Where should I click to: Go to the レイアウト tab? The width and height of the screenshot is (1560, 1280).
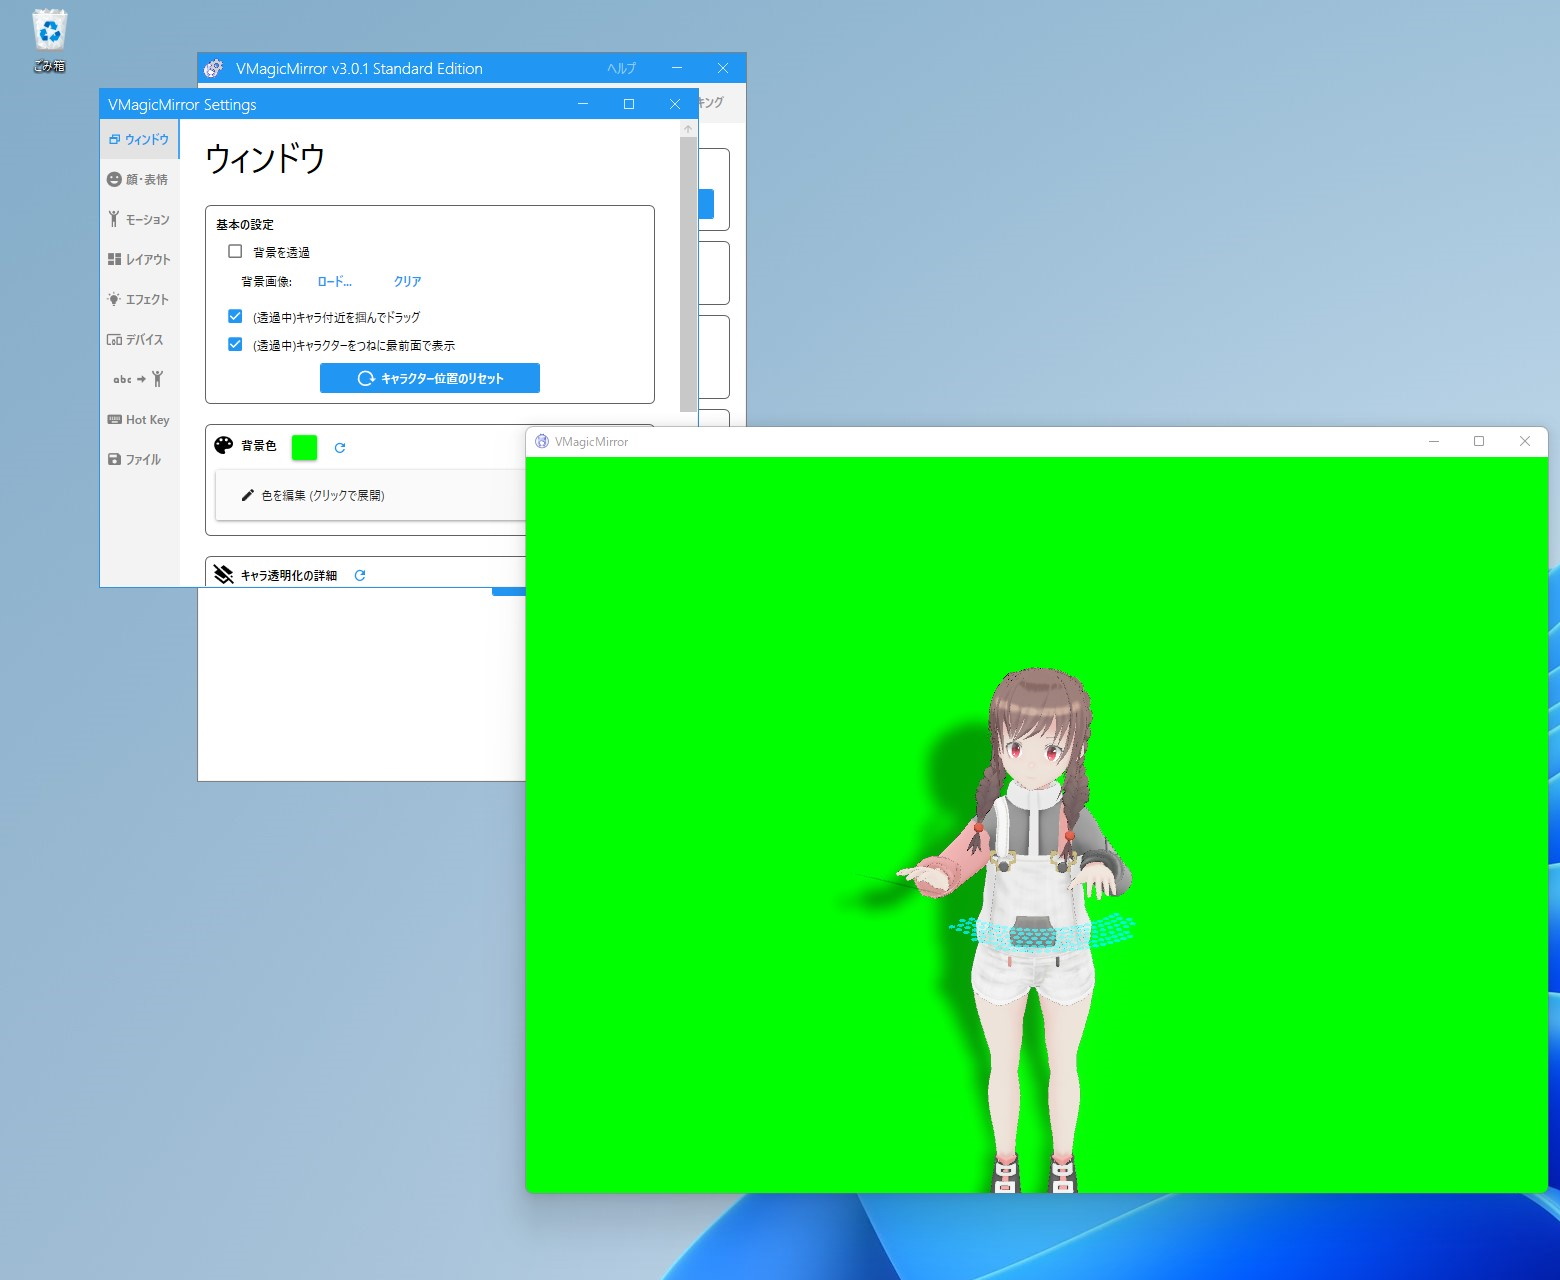pyautogui.click(x=139, y=259)
